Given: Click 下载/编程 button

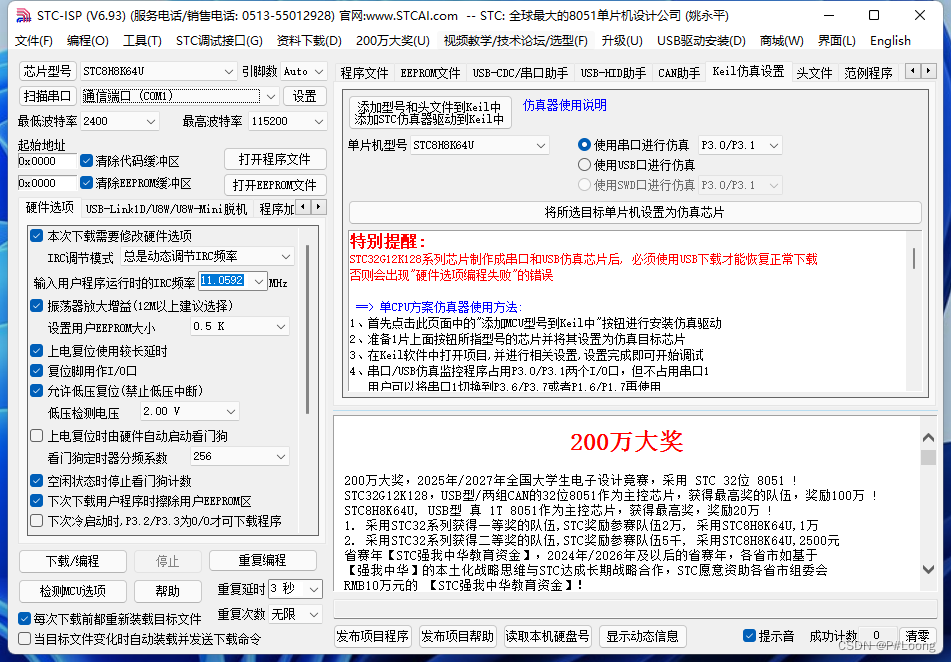Looking at the screenshot, I should (73, 561).
